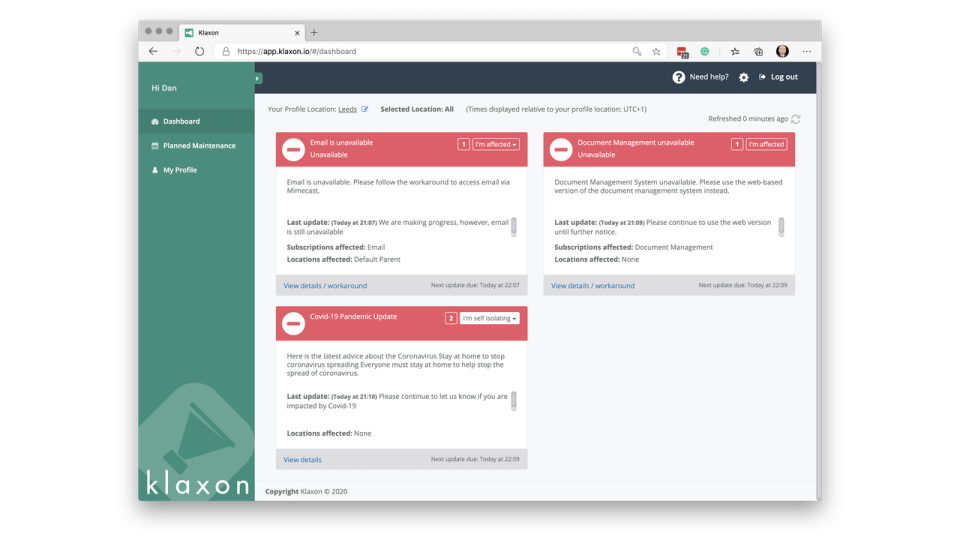Viewport: 960px width, 540px height.
Task: Click the scrollbar in the Email card update
Action: 514,227
